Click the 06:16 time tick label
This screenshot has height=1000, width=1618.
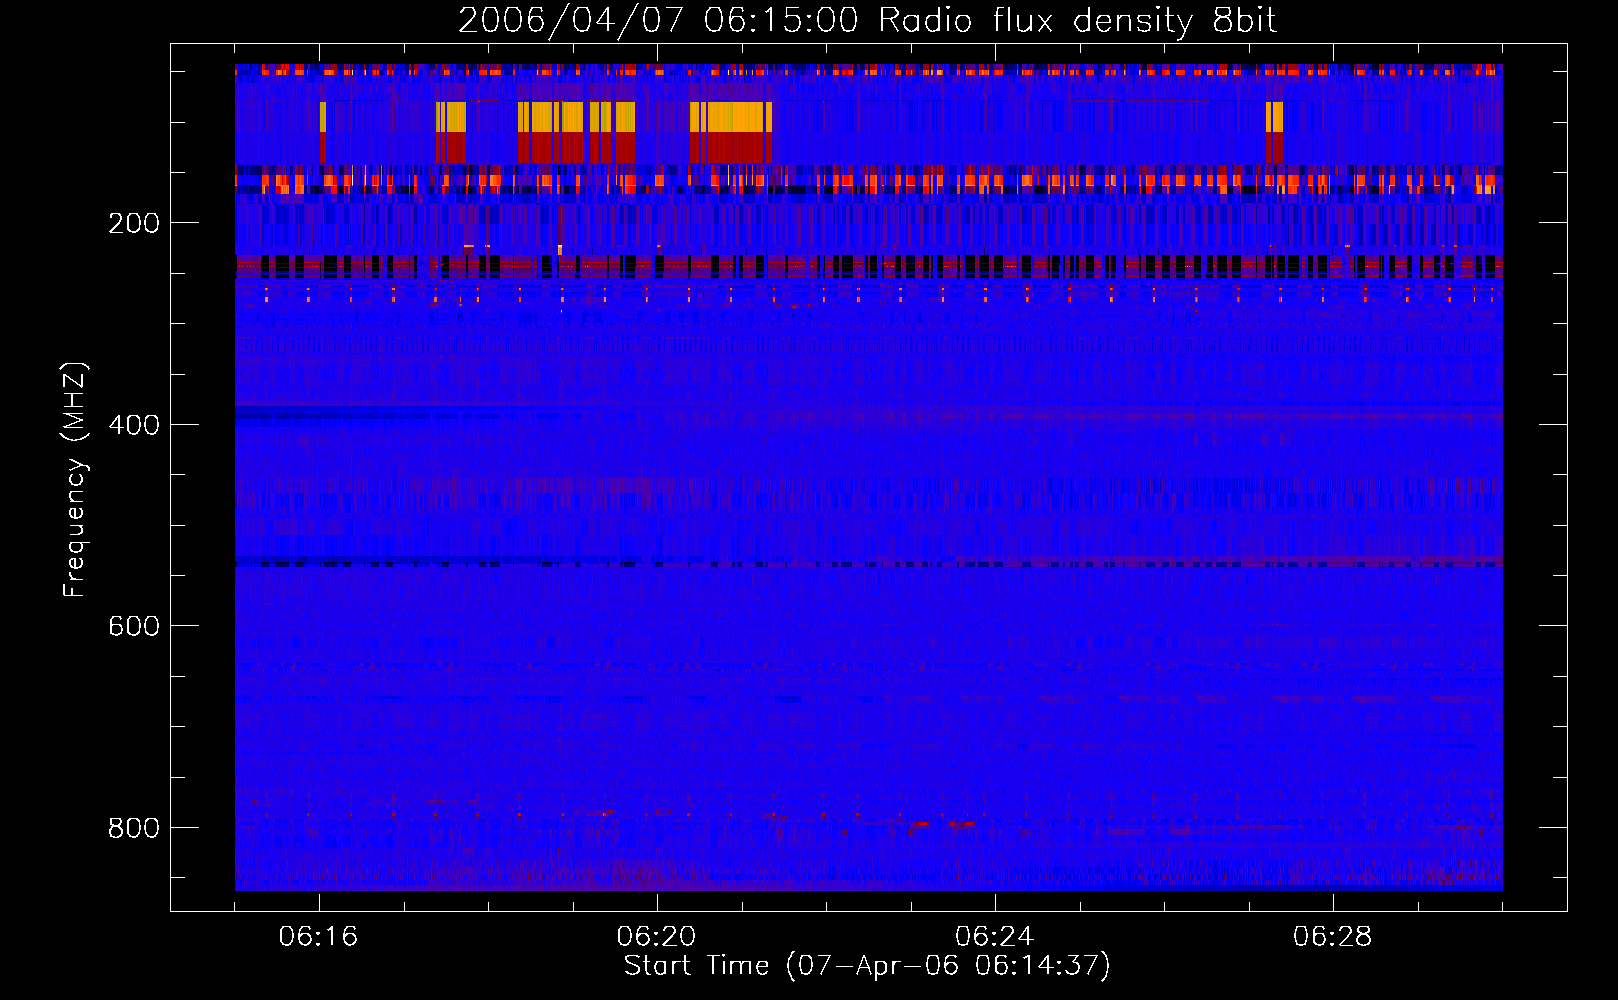pyautogui.click(x=318, y=937)
